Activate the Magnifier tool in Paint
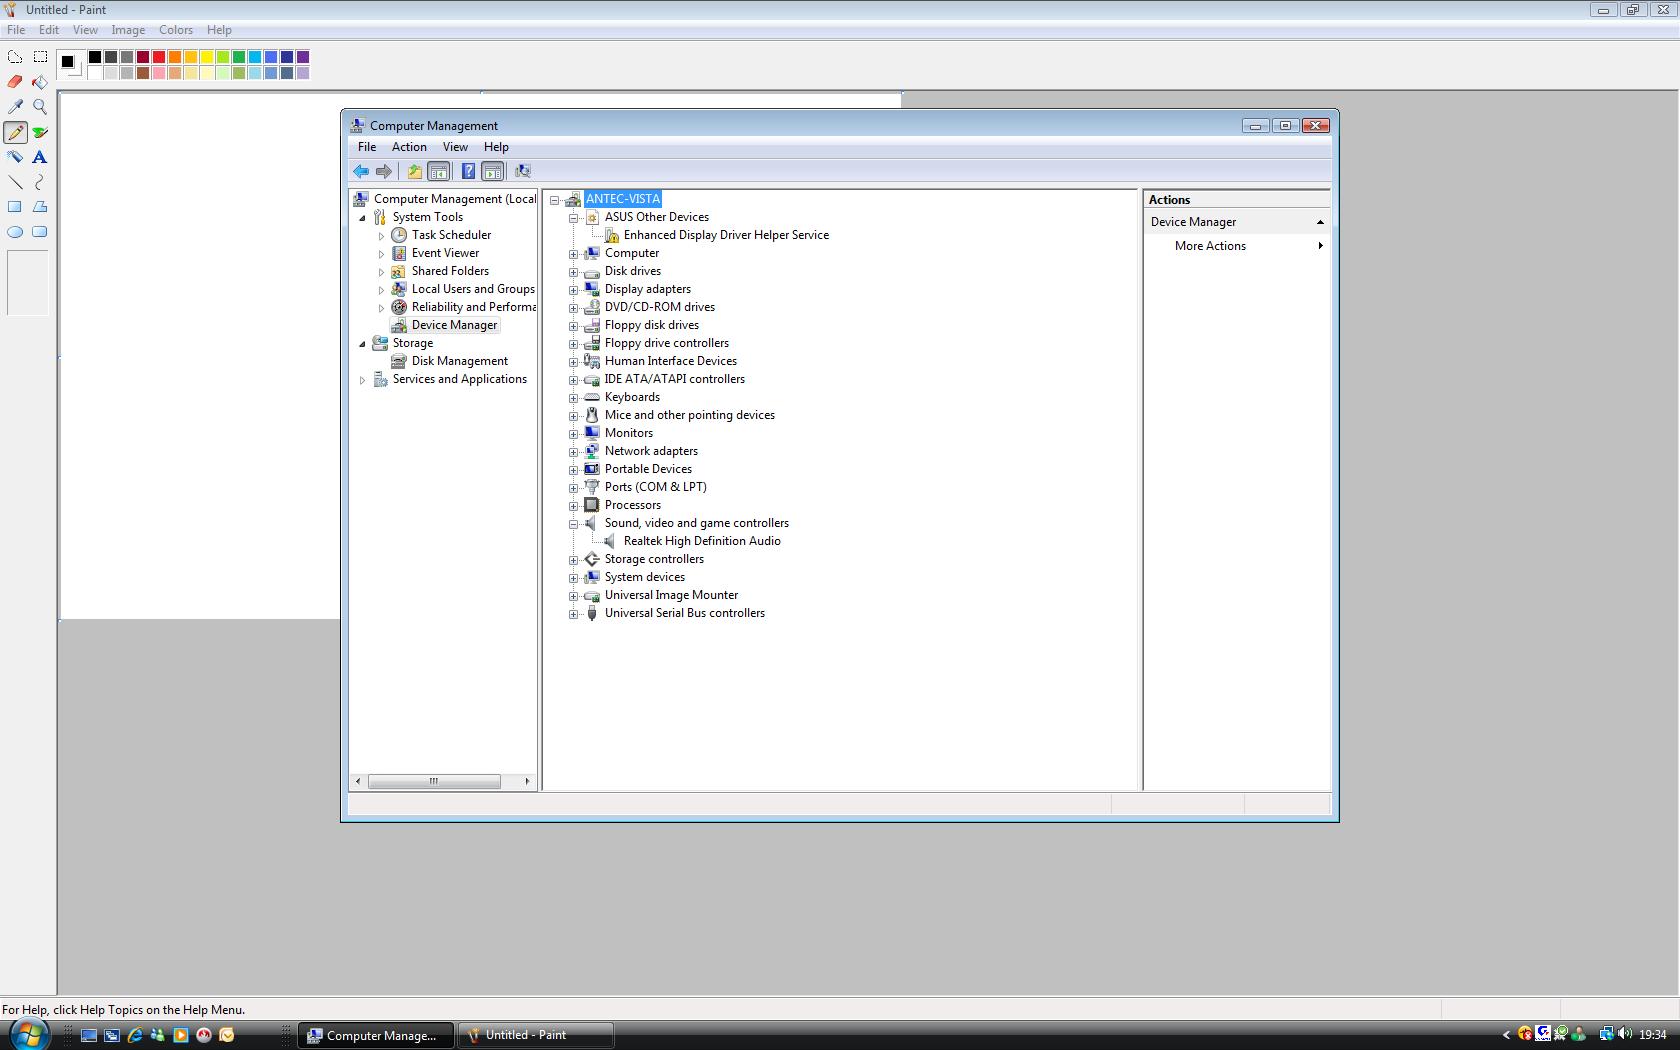 (40, 107)
